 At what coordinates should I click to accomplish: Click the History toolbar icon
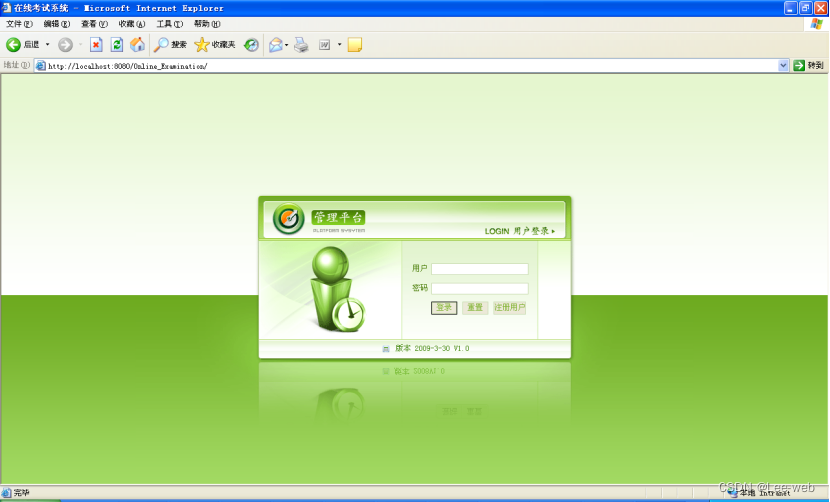251,45
